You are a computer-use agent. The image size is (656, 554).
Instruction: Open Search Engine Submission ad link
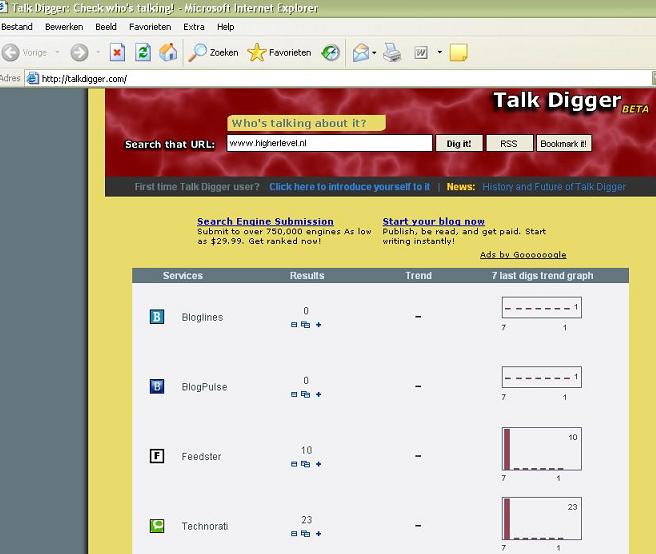click(265, 221)
